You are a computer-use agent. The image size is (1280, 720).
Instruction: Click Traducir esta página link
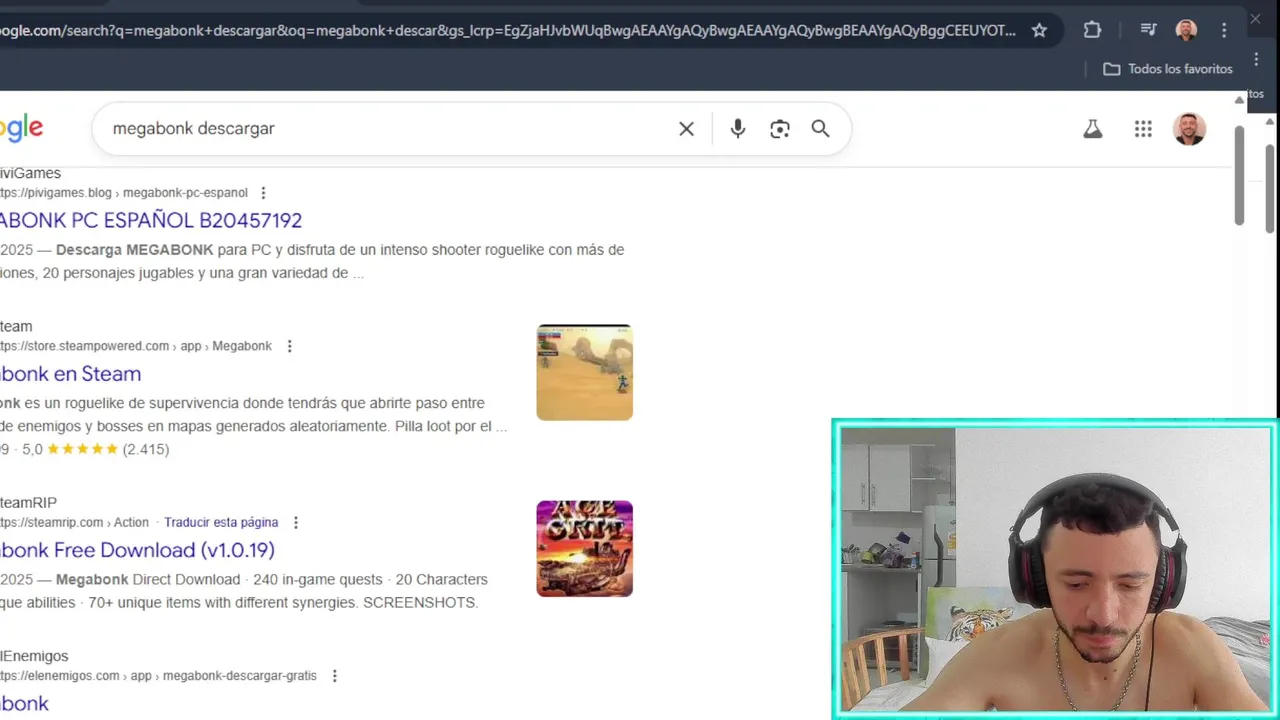tap(221, 523)
